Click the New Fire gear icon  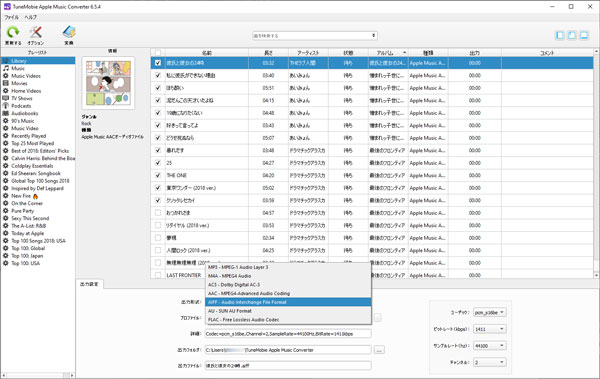[5, 196]
